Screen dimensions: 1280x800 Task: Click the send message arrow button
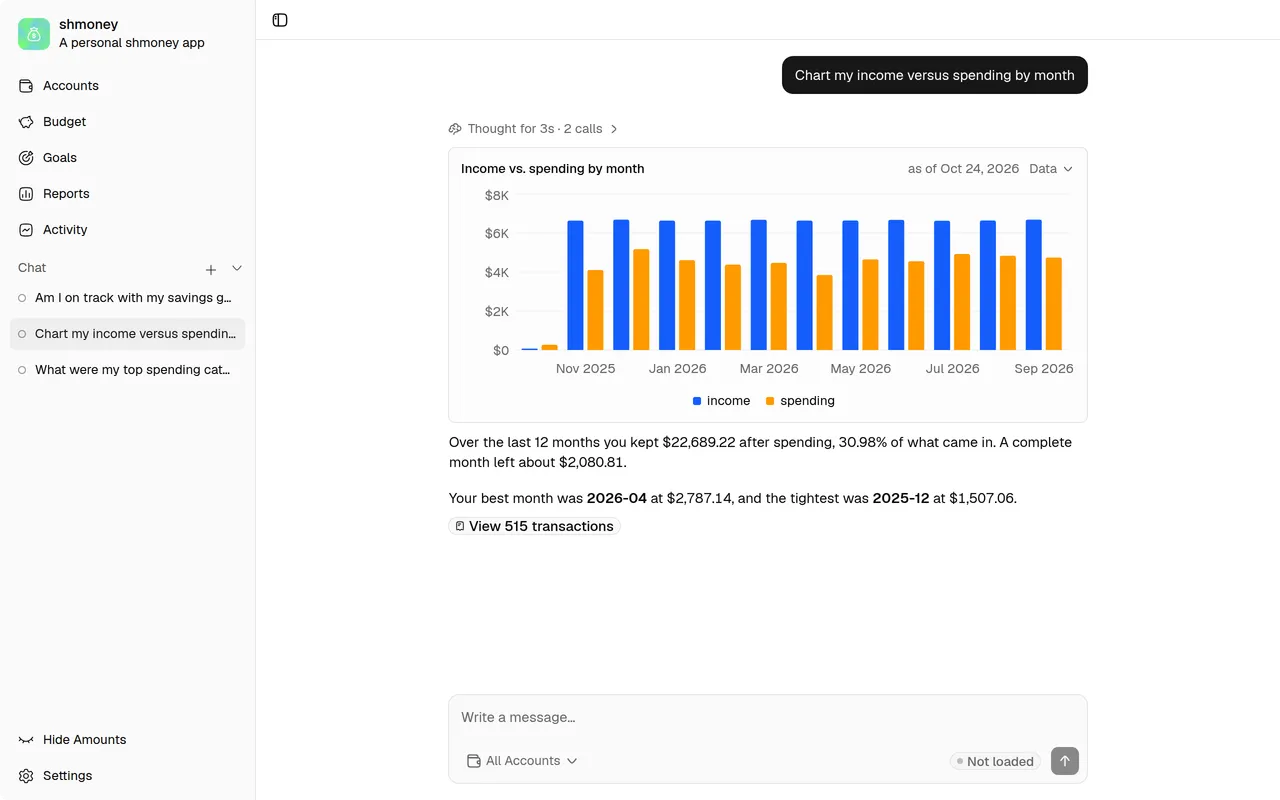pyautogui.click(x=1065, y=761)
